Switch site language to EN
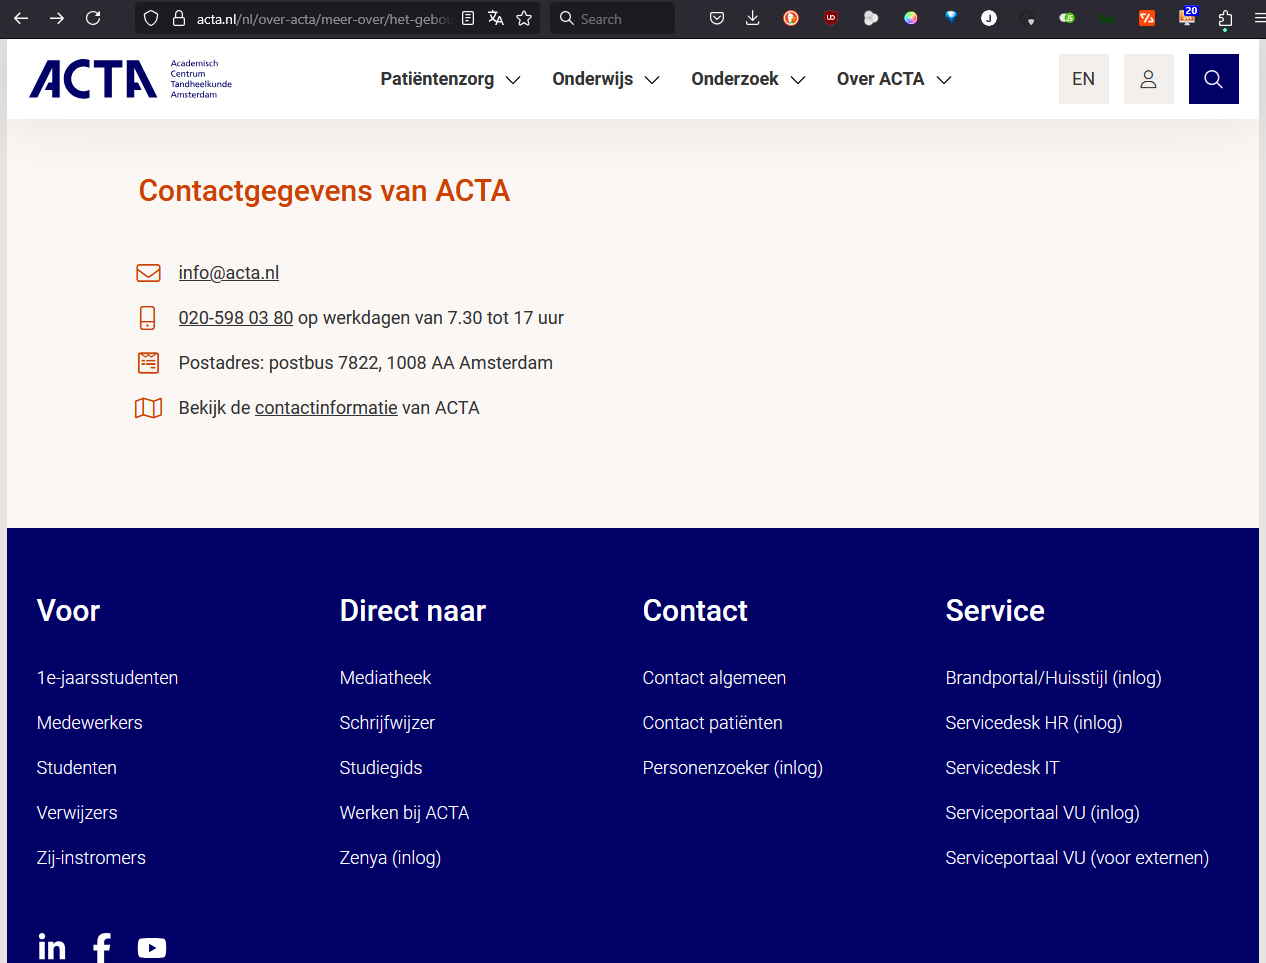Viewport: 1266px width, 963px height. (1084, 79)
